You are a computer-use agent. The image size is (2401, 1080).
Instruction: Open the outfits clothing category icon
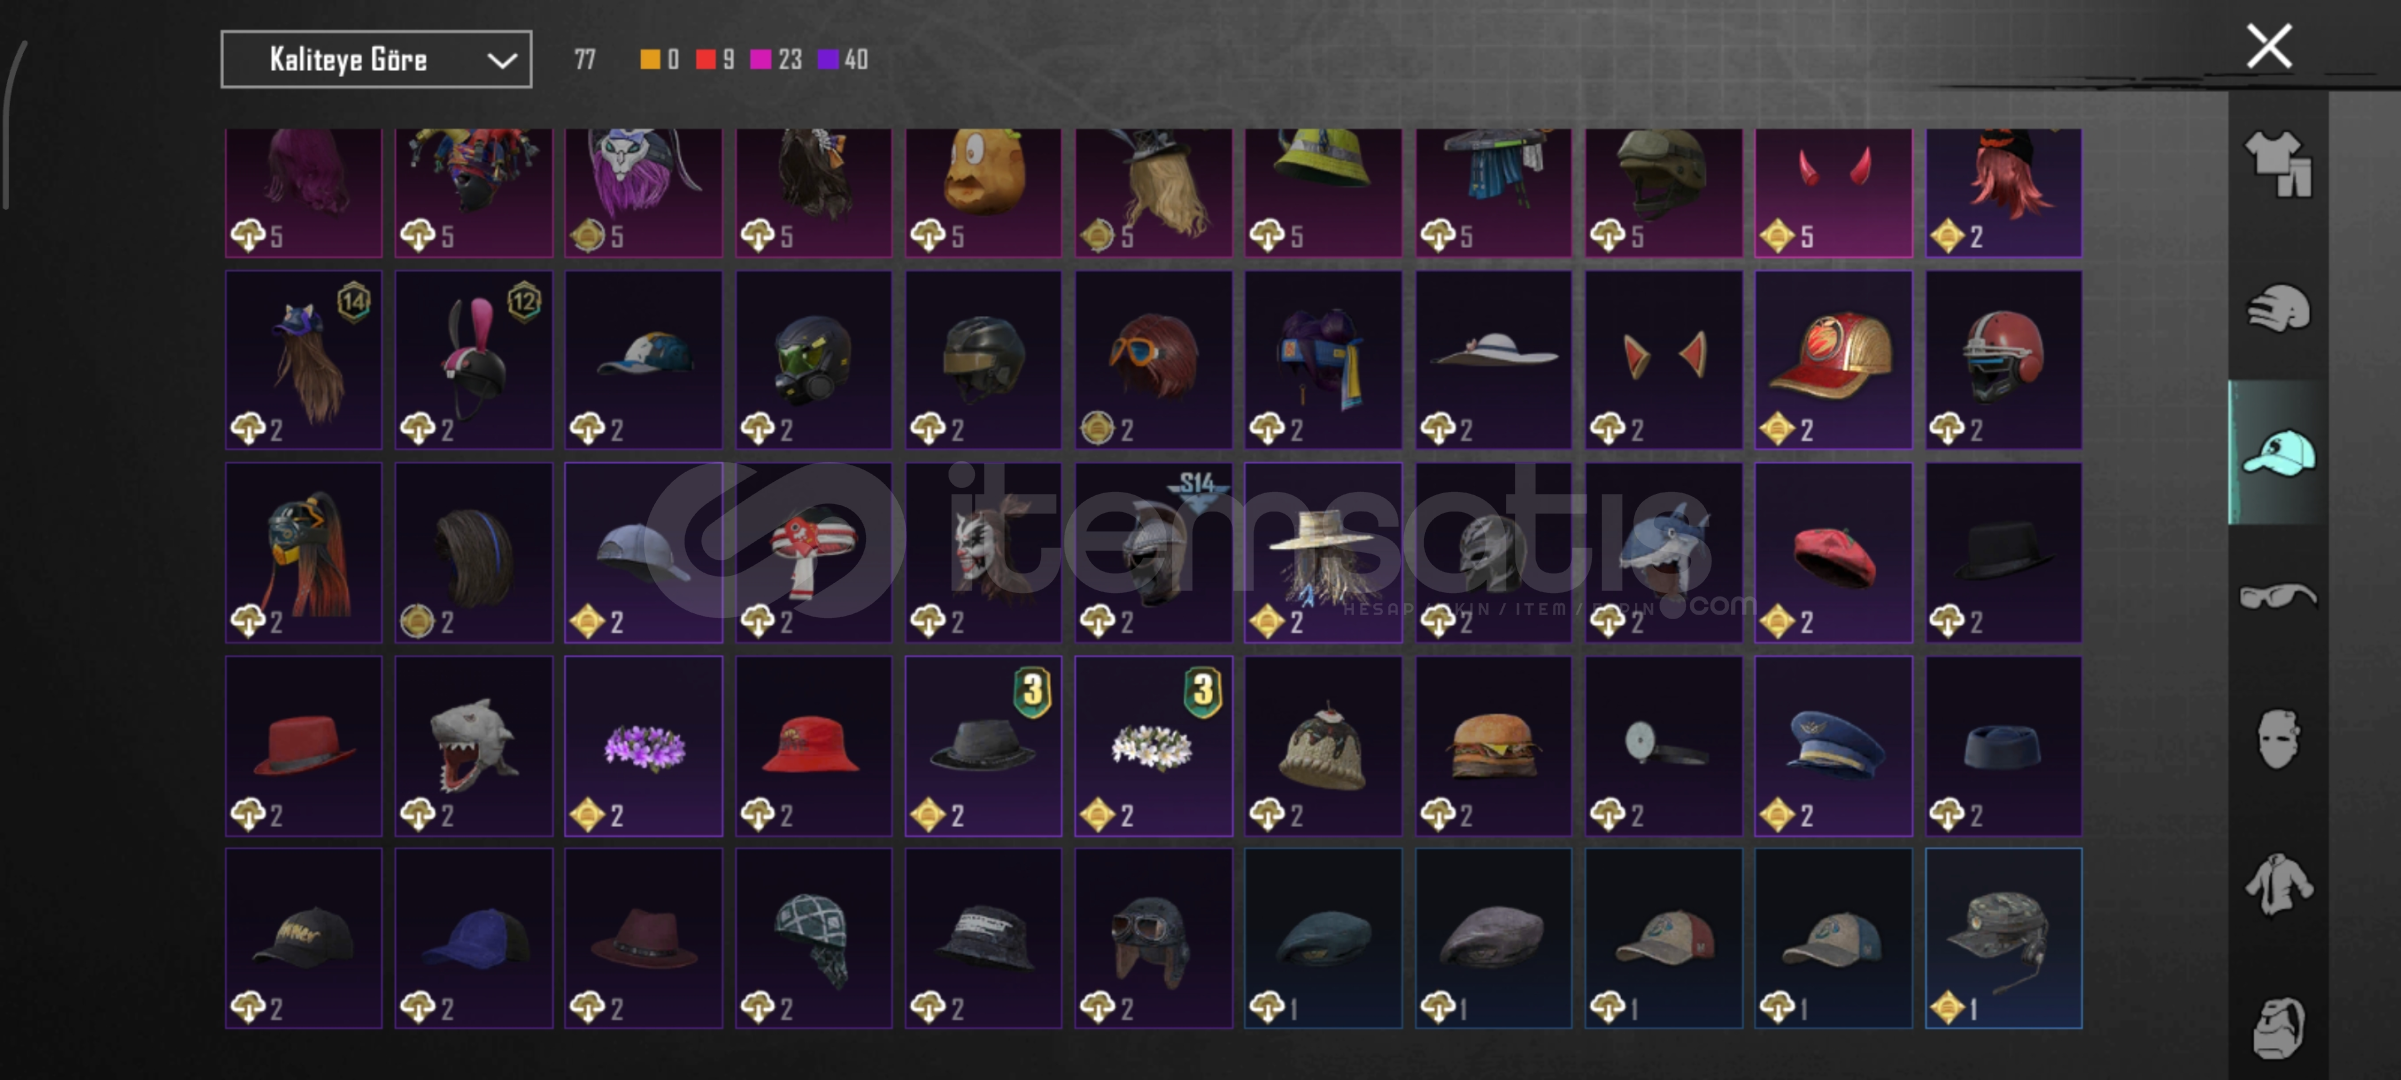coord(2278,163)
